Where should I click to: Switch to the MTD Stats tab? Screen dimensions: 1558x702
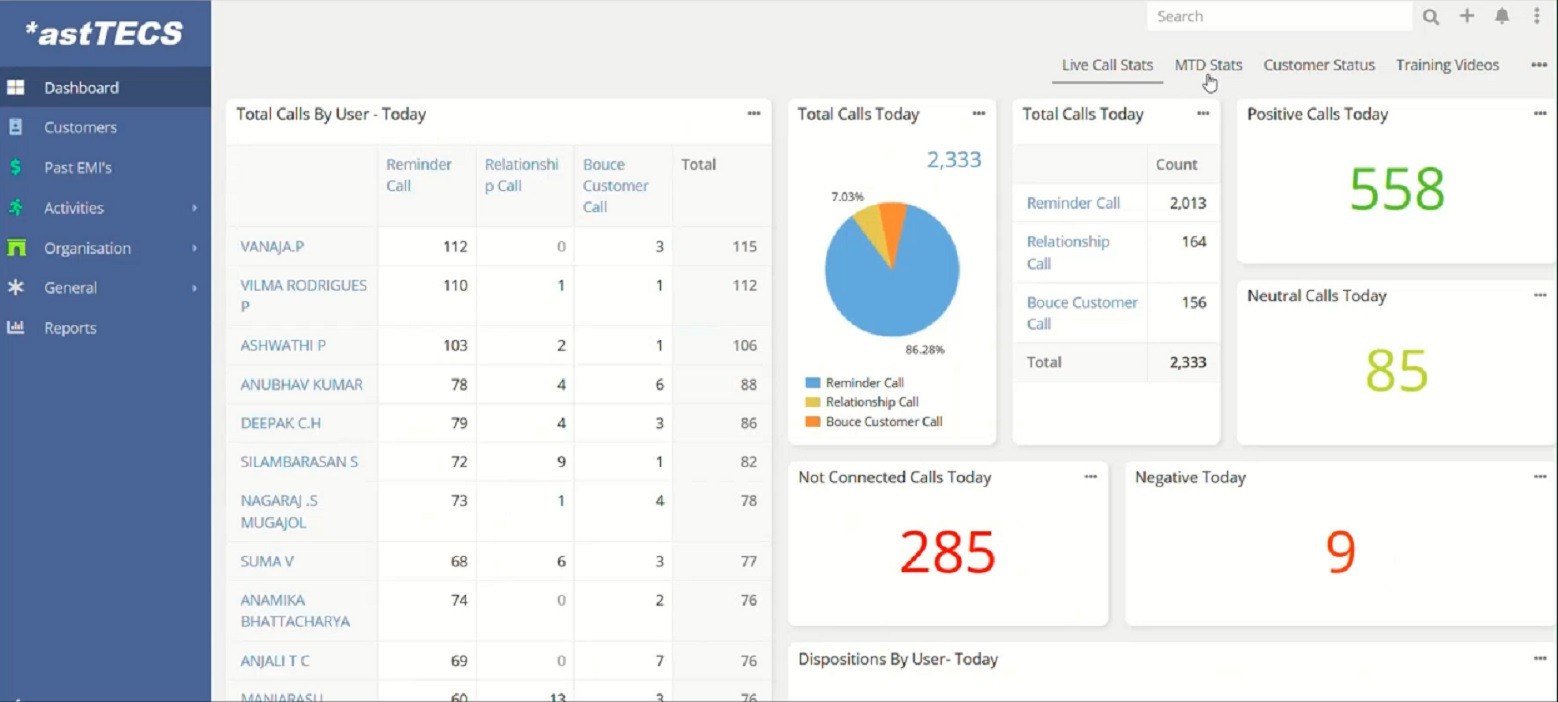click(x=1208, y=65)
